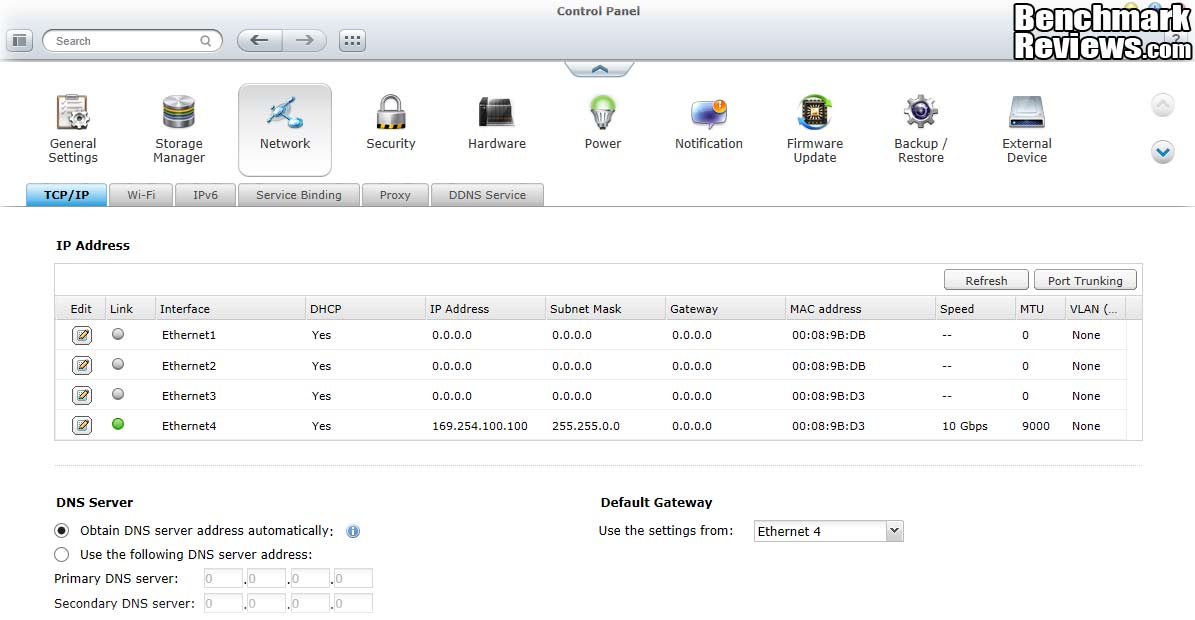
Task: Switch to the Wi-Fi tab
Action: click(x=141, y=195)
